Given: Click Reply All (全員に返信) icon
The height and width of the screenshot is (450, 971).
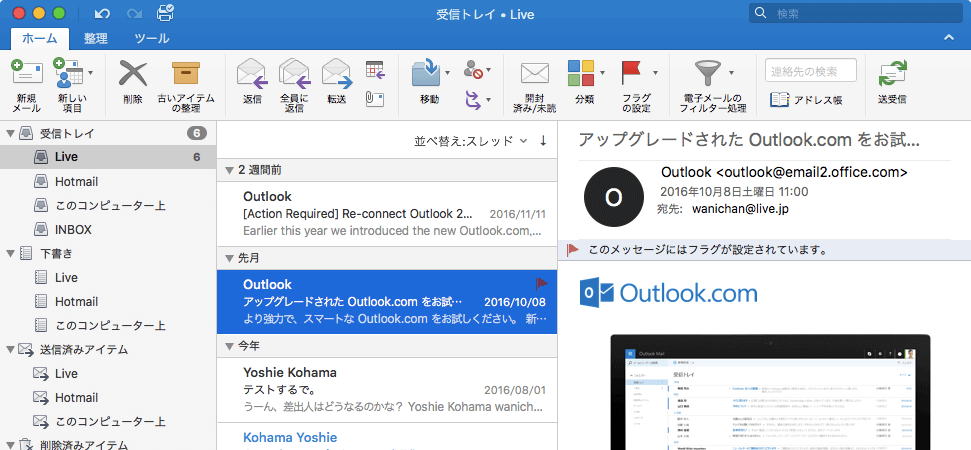Looking at the screenshot, I should coord(294,74).
